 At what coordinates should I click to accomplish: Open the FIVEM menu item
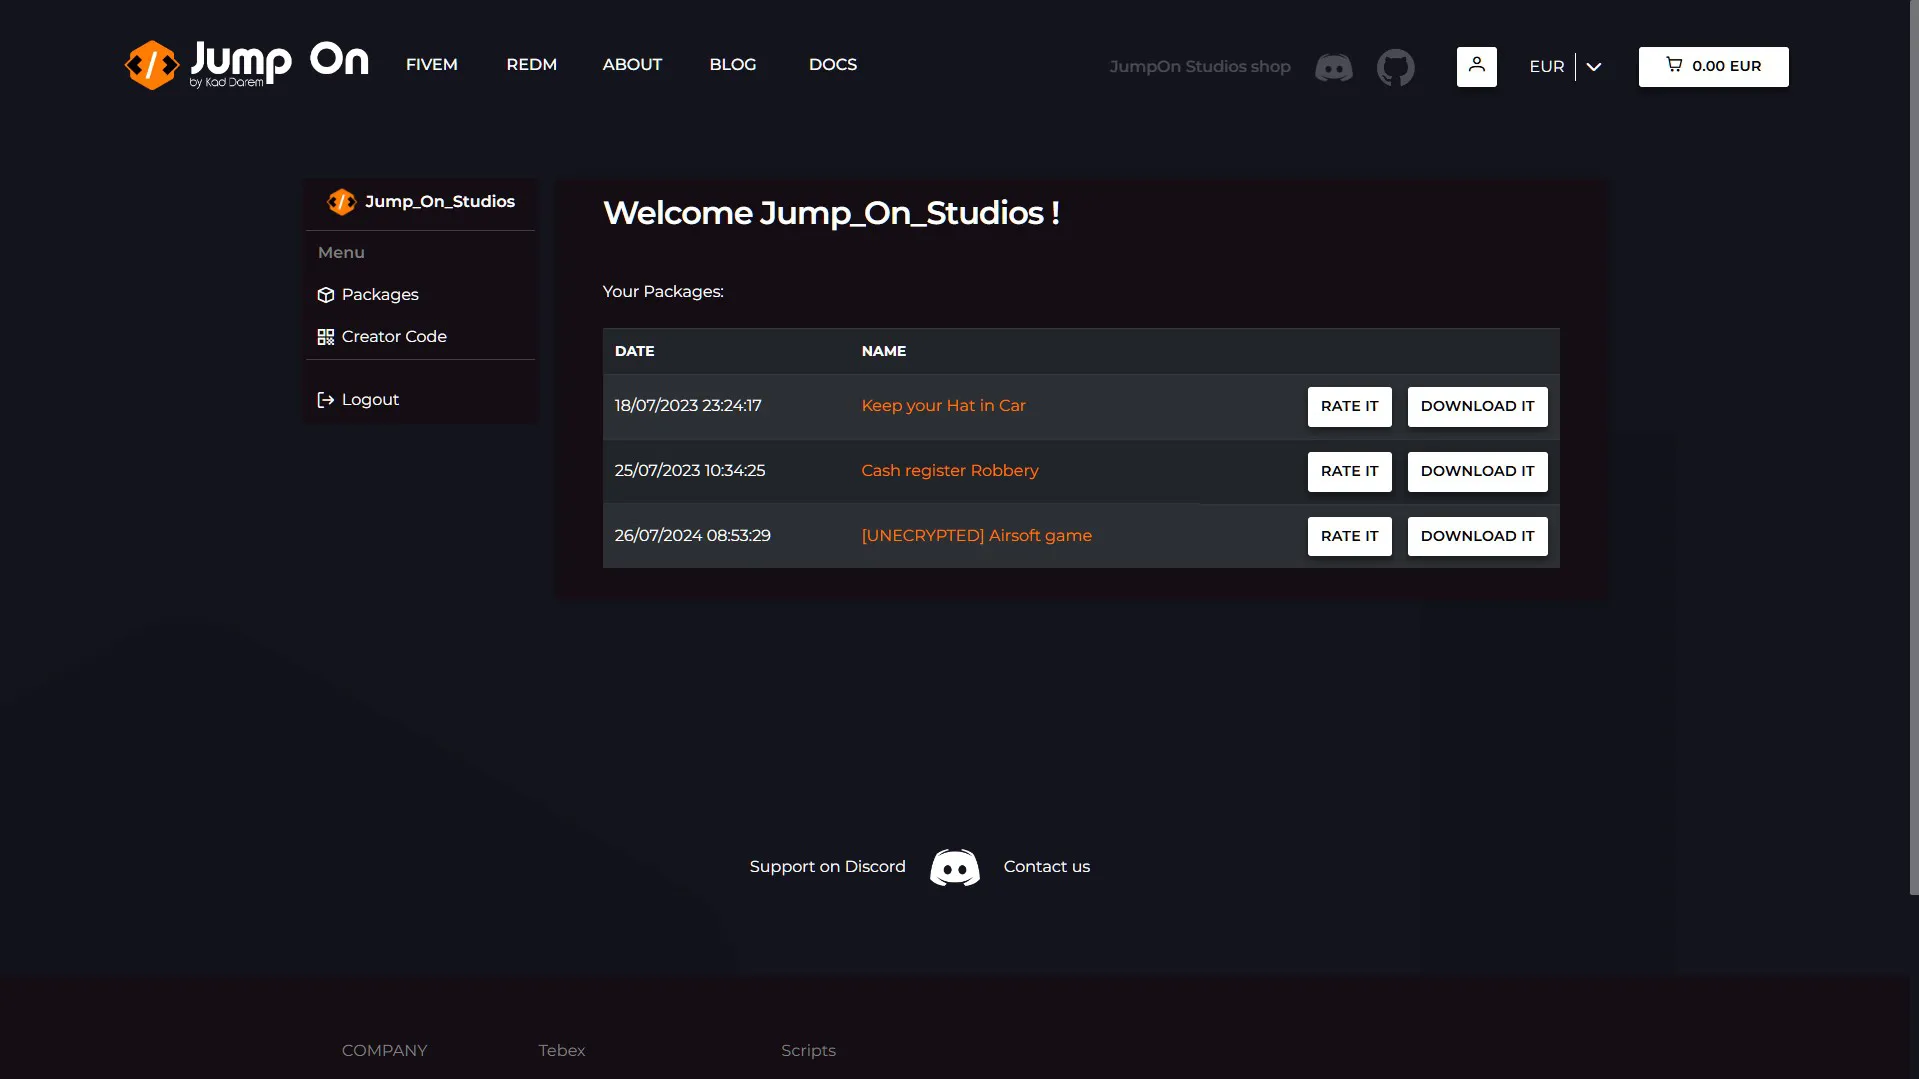[x=431, y=65]
